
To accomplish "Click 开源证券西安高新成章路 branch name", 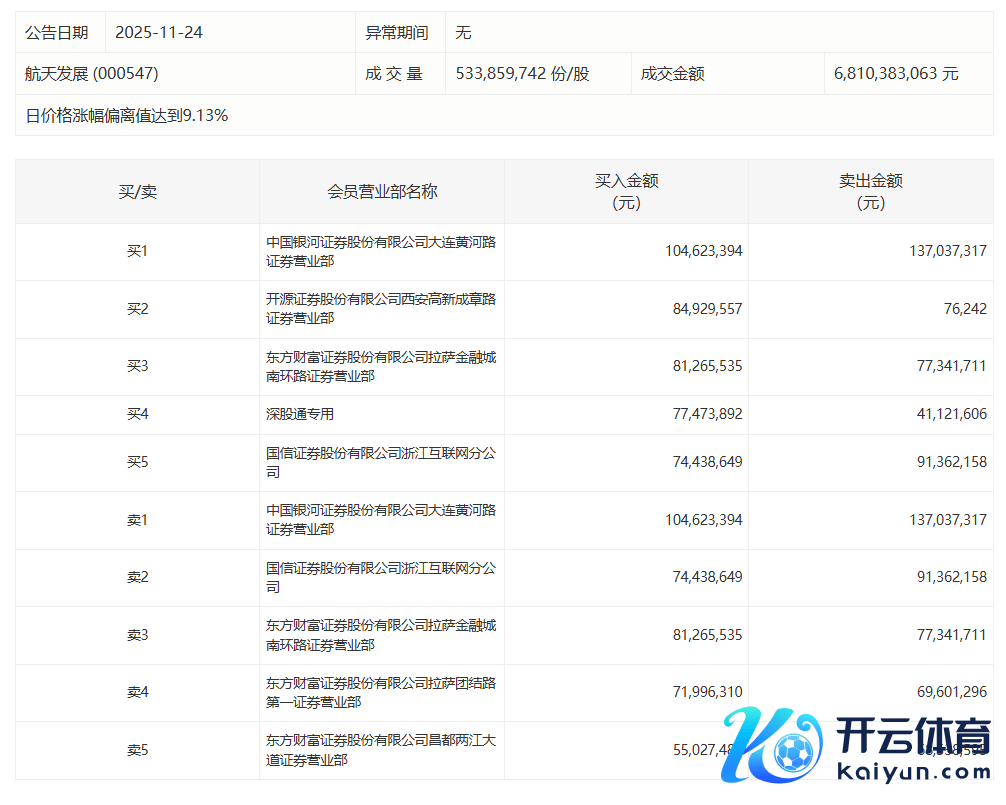I will point(380,309).
